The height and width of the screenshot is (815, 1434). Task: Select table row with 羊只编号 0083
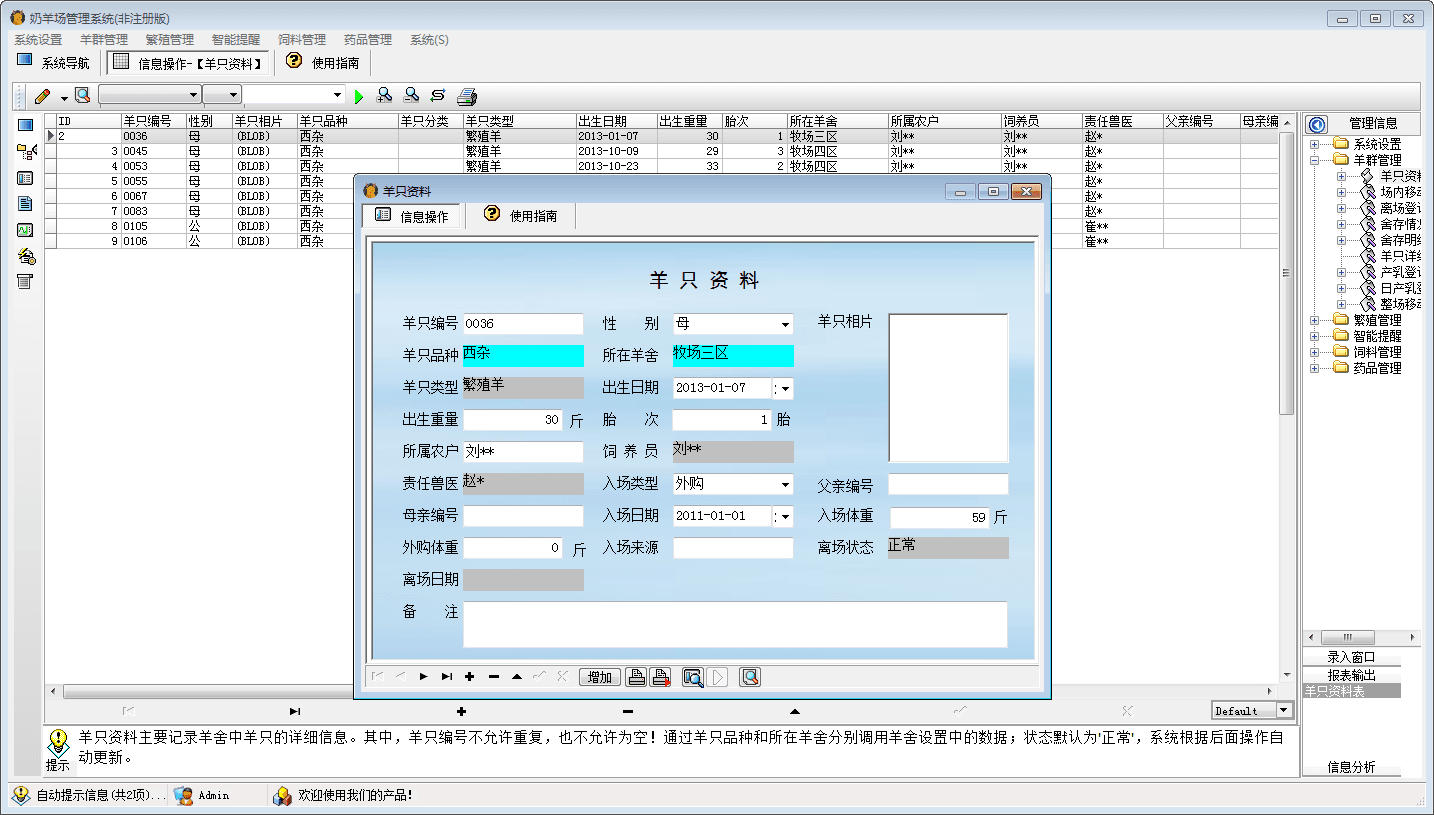(x=662, y=211)
